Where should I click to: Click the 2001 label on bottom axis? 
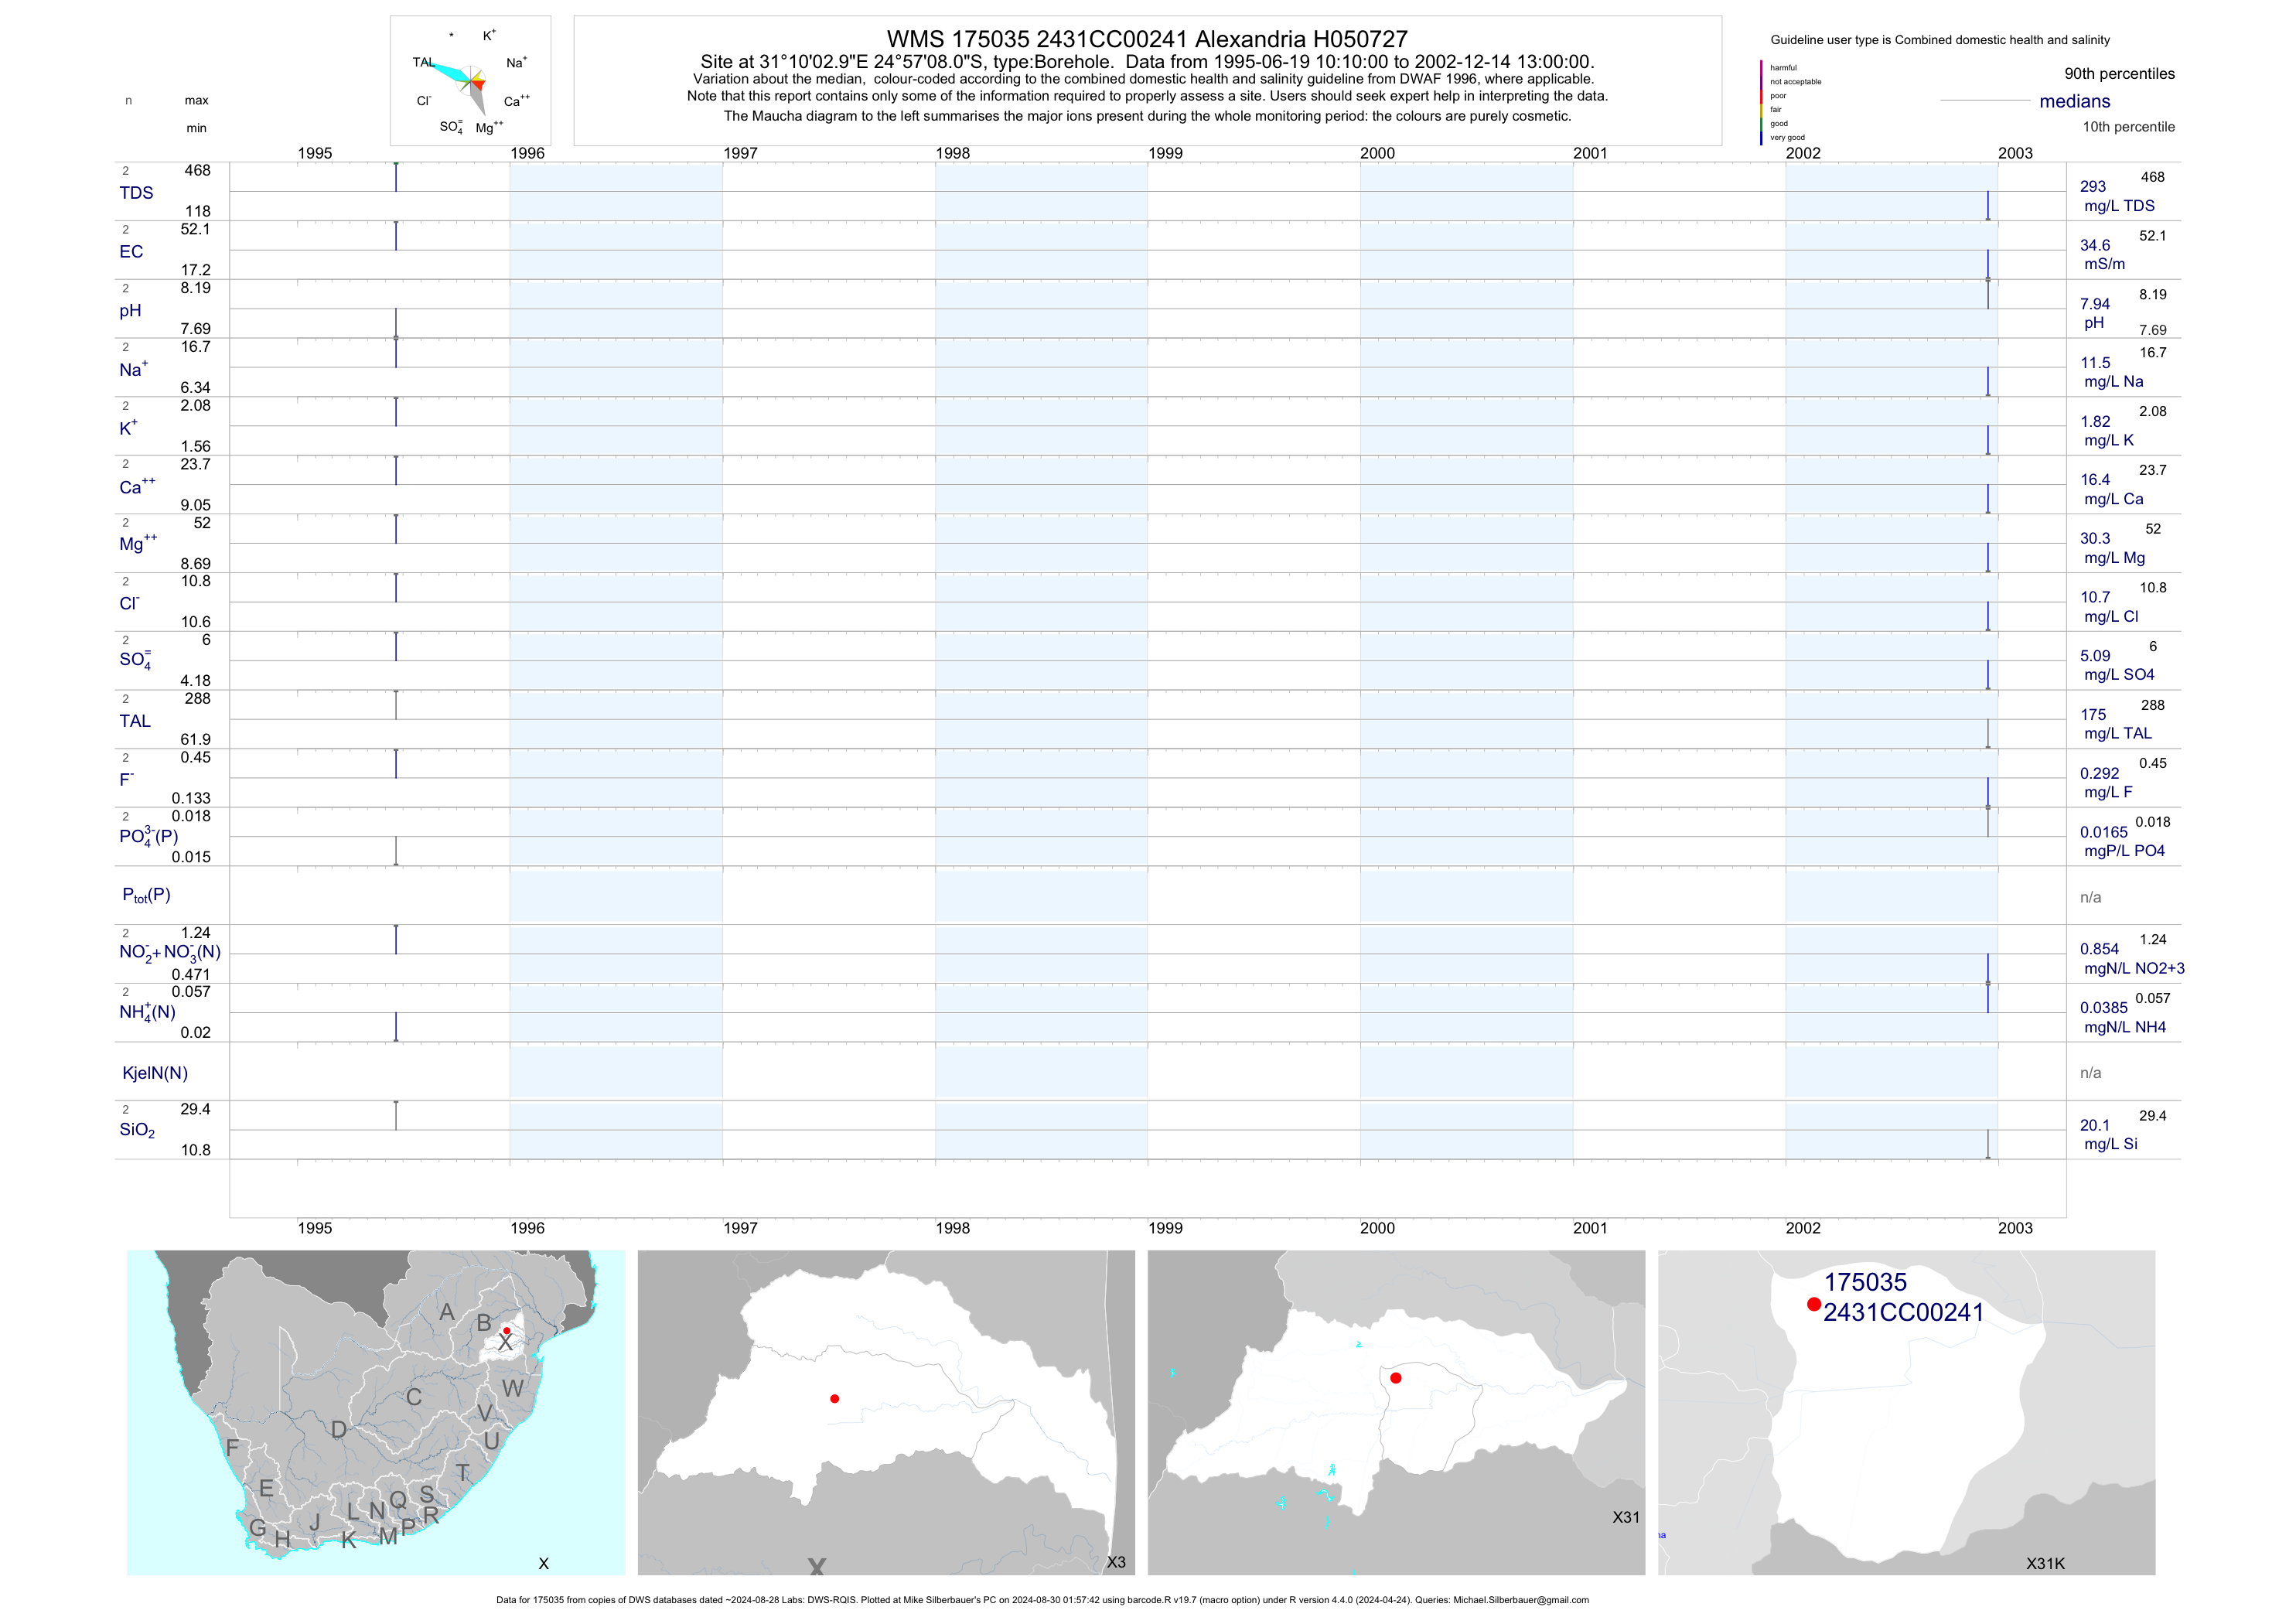click(x=1590, y=1228)
